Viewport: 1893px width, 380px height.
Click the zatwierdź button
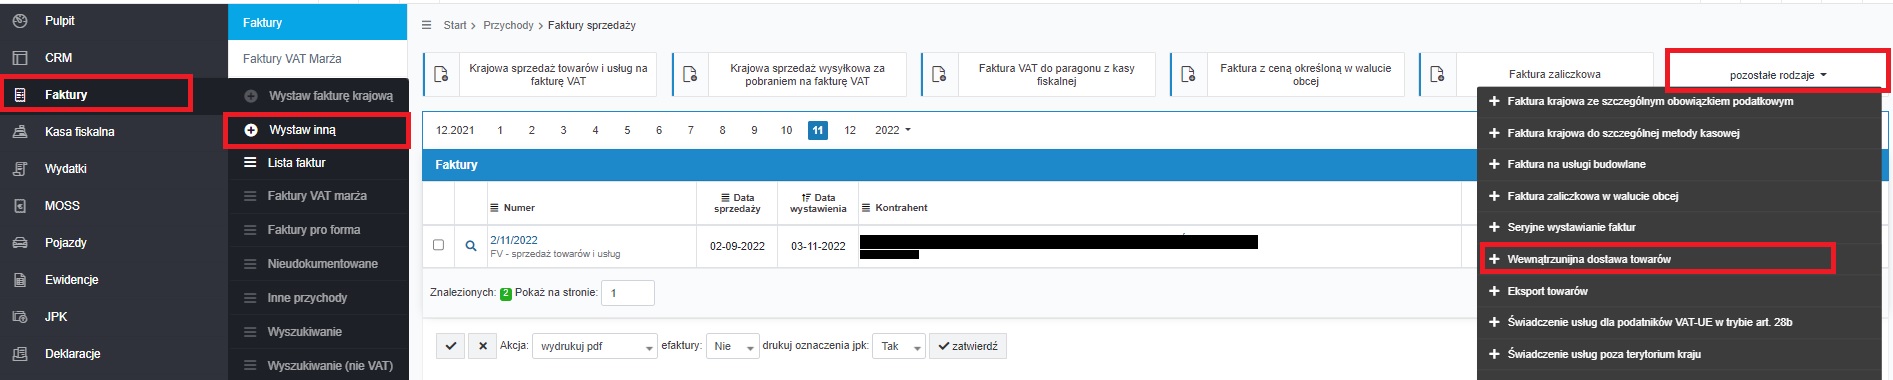(968, 346)
